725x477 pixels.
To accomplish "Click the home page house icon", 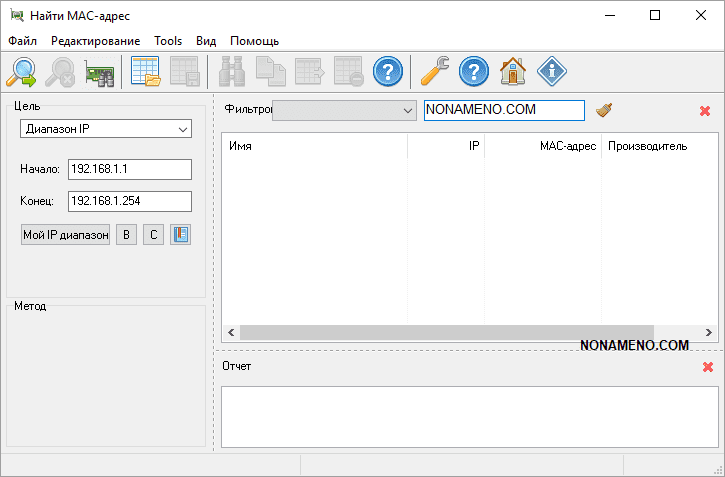I will 513,72.
